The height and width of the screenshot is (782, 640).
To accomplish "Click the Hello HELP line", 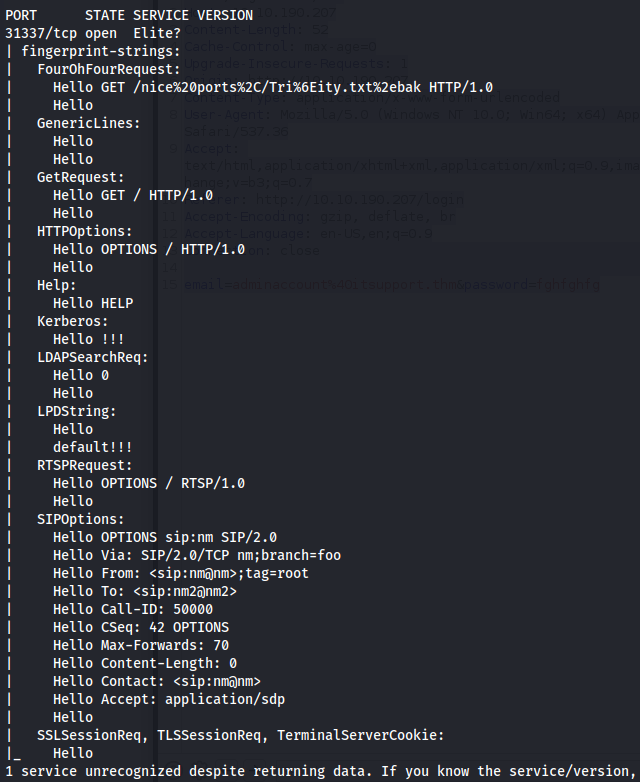I will [x=93, y=303].
